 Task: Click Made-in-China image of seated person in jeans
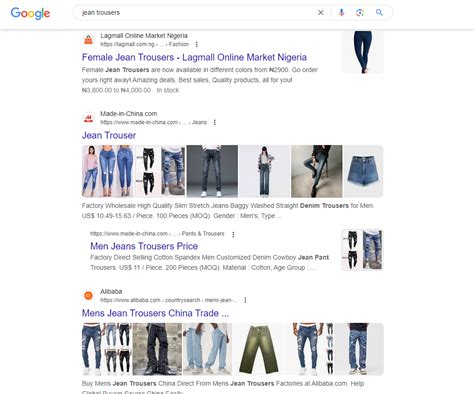(x=317, y=171)
